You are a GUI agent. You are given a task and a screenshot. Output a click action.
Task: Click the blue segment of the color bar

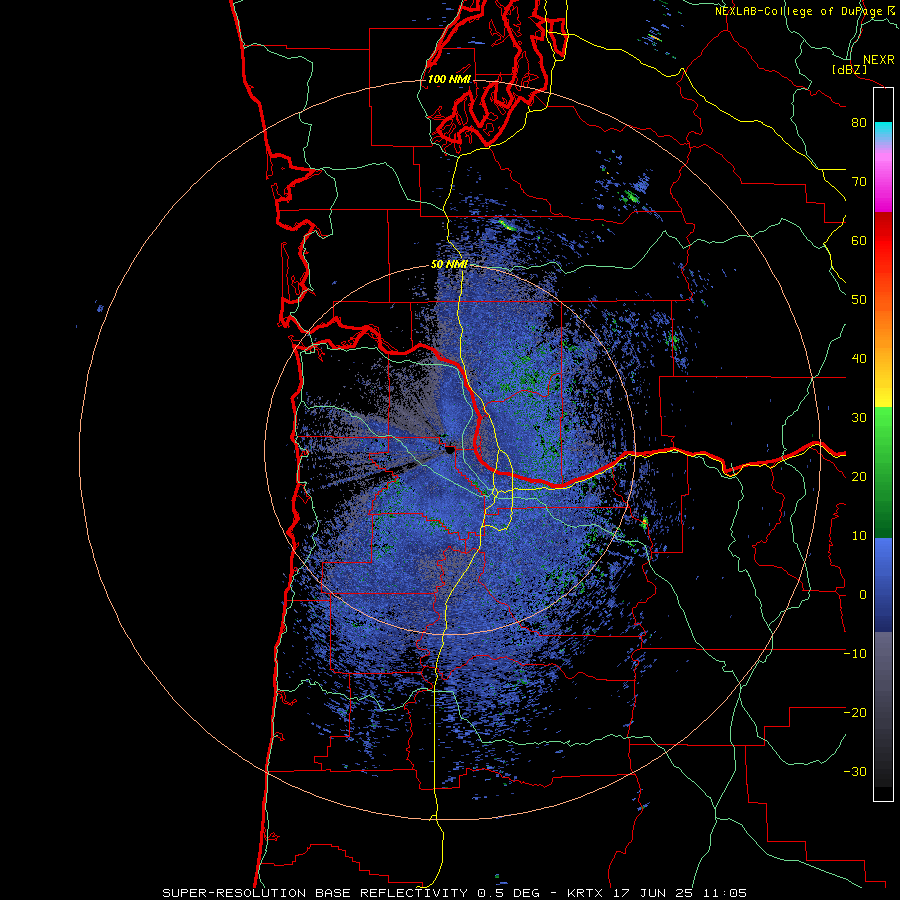tap(883, 585)
